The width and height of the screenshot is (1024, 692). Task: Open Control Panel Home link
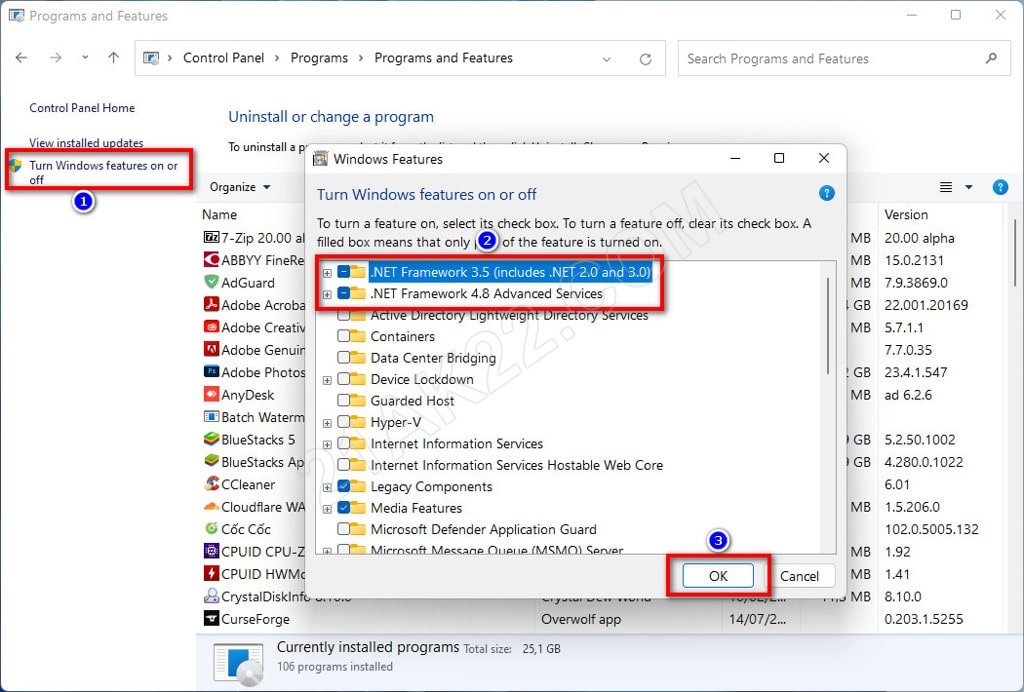click(82, 108)
